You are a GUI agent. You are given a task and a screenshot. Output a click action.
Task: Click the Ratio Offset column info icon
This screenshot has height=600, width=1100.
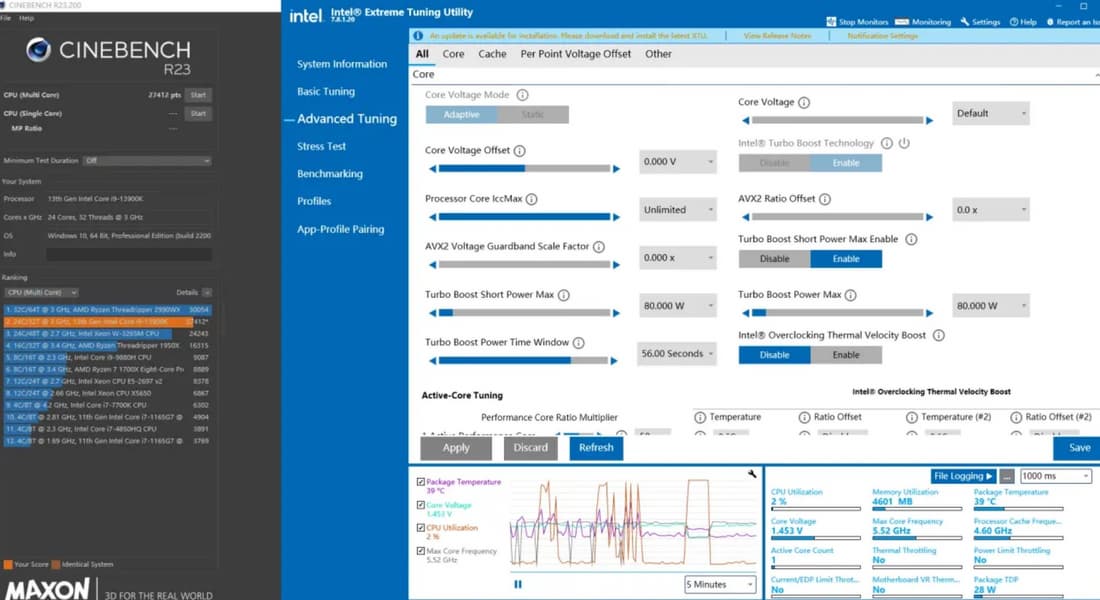pyautogui.click(x=804, y=418)
